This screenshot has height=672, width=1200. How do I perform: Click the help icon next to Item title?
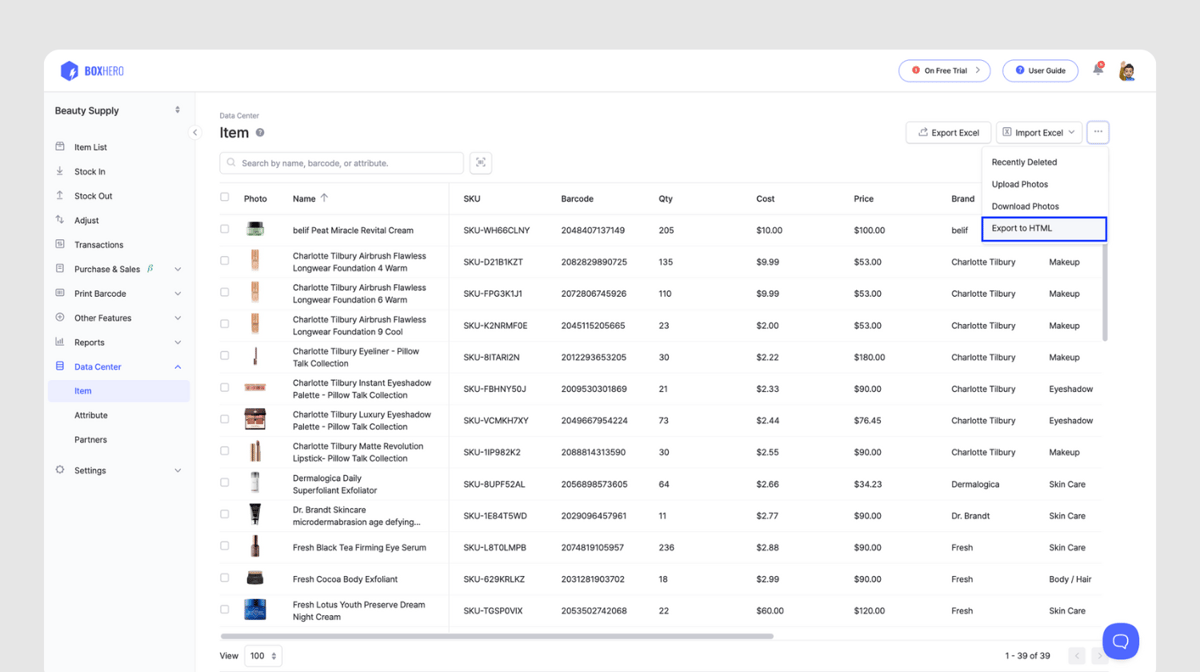260,133
